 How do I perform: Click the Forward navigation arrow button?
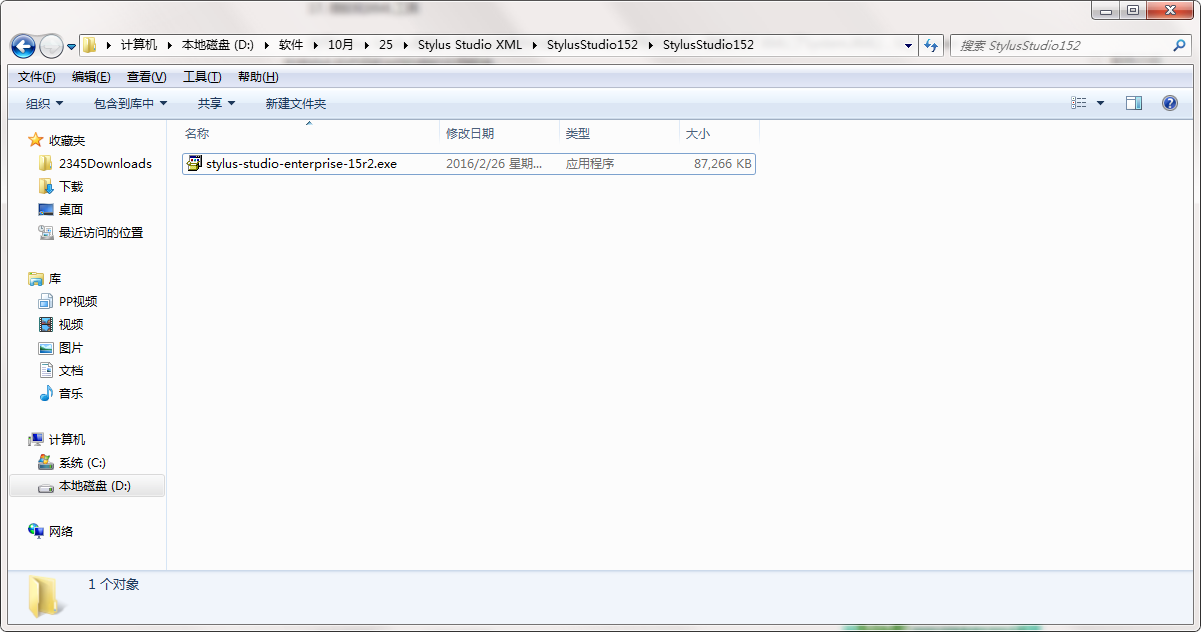coord(51,46)
